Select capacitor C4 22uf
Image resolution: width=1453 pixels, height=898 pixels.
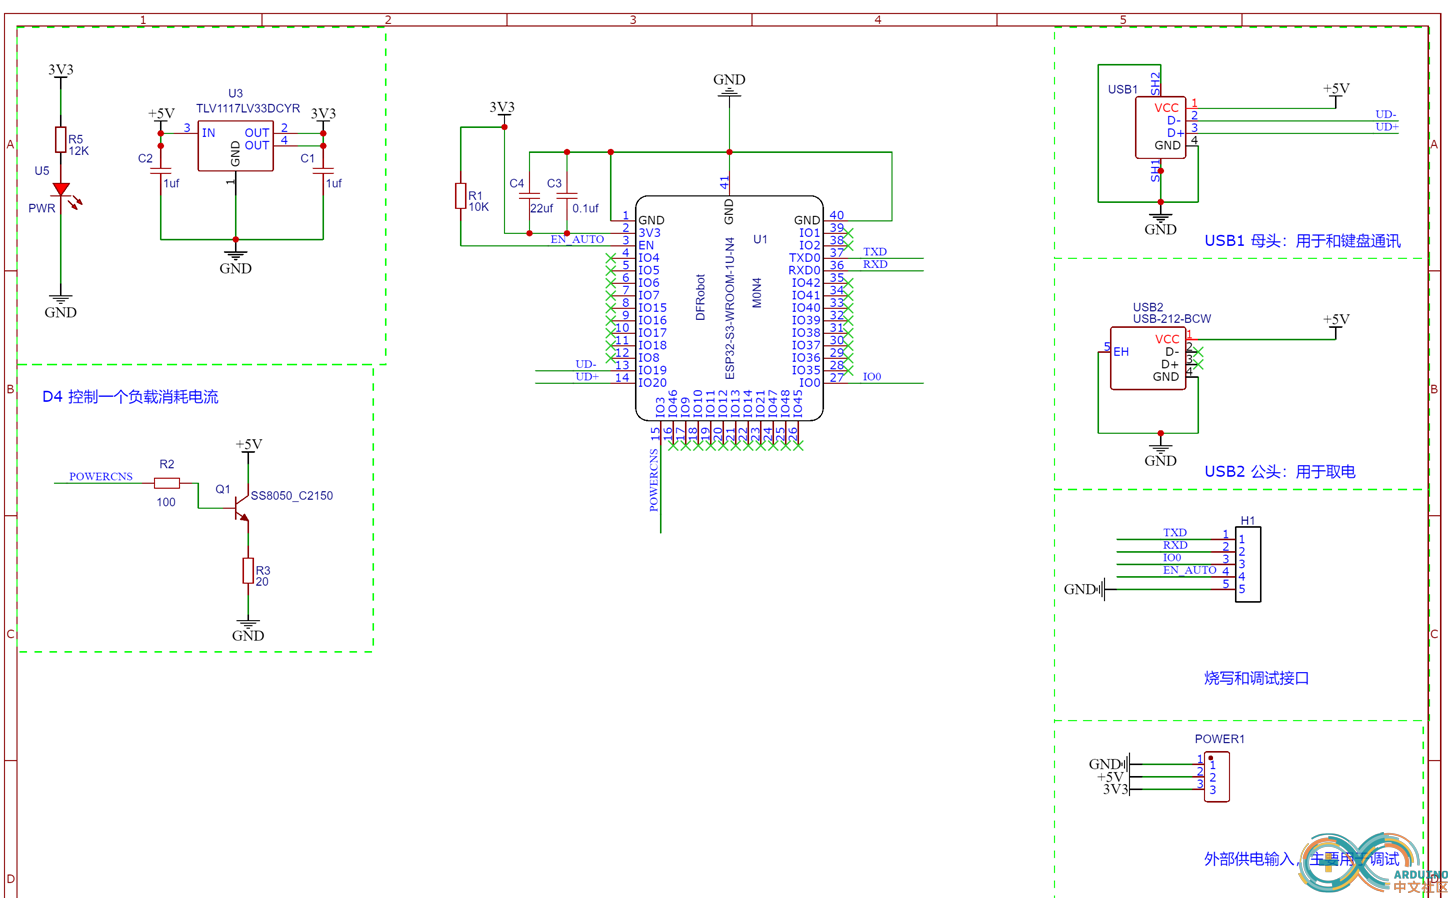tap(529, 196)
